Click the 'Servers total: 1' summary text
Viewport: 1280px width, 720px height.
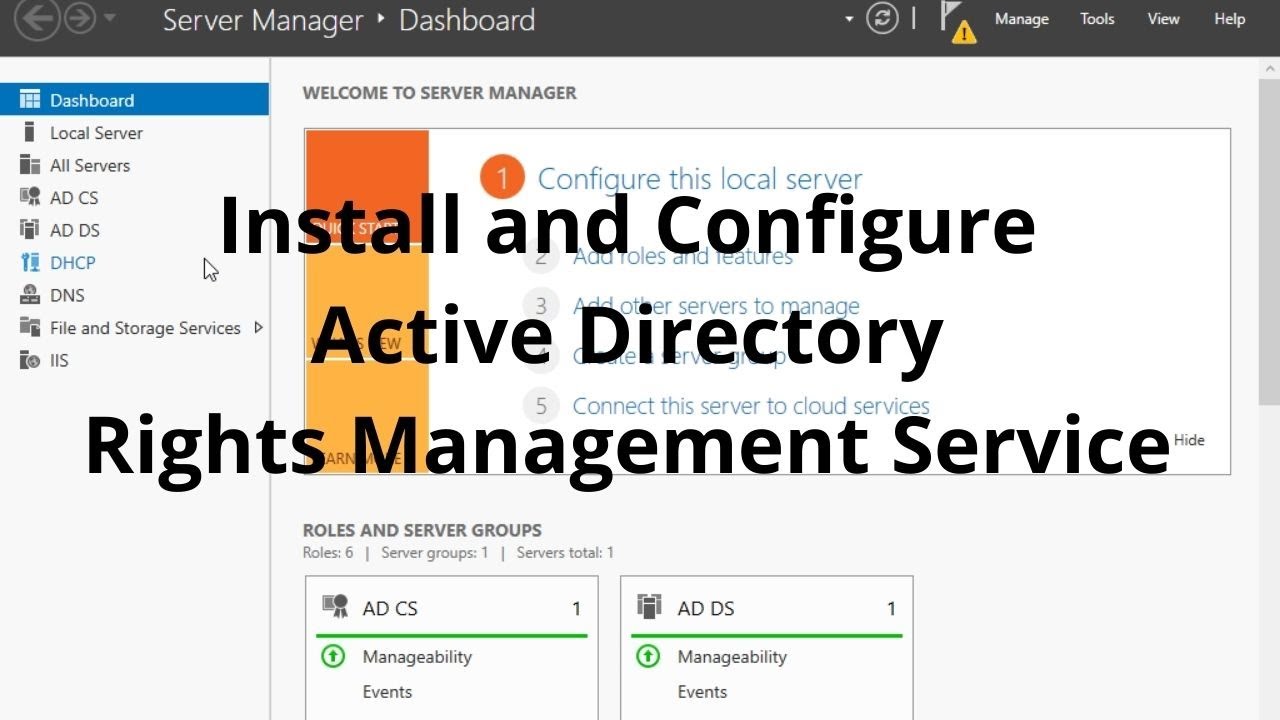[x=565, y=552]
